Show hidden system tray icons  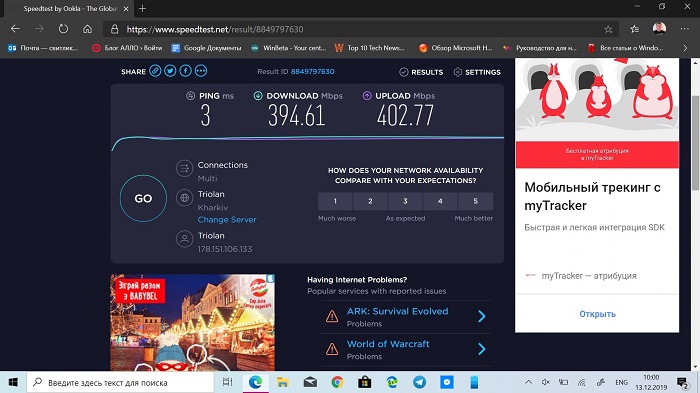(x=529, y=382)
